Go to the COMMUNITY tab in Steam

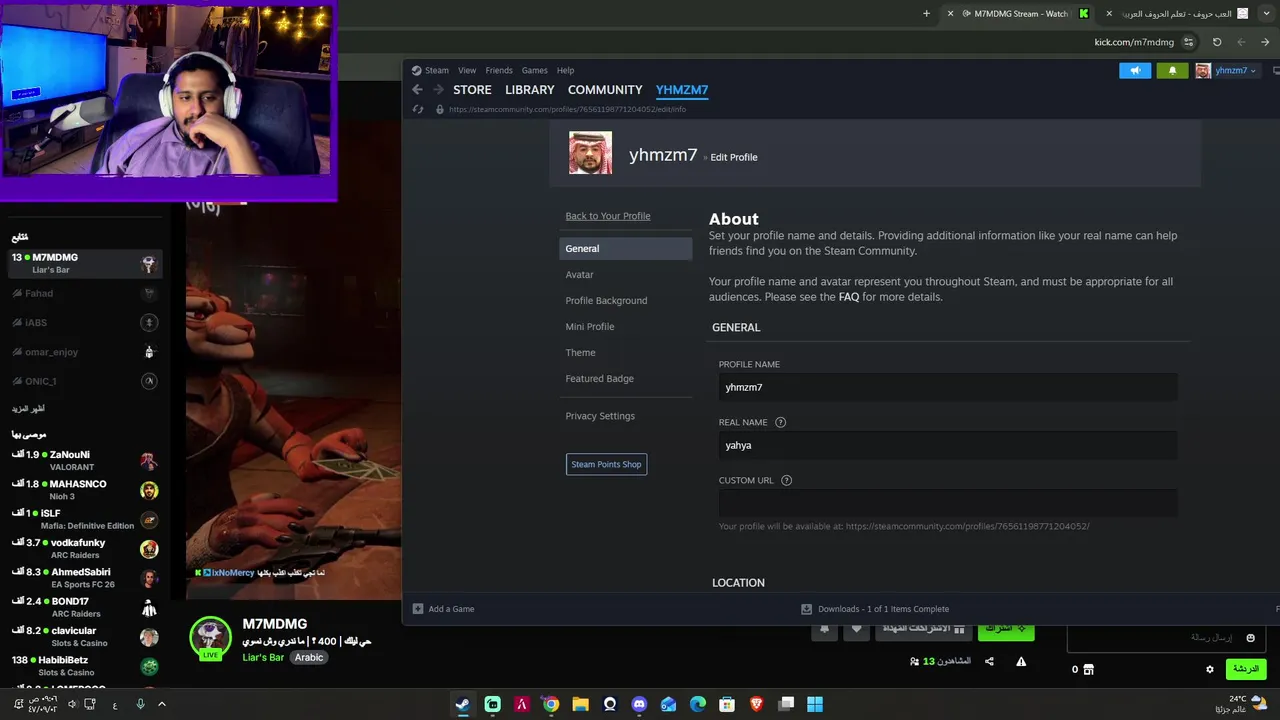[x=605, y=90]
